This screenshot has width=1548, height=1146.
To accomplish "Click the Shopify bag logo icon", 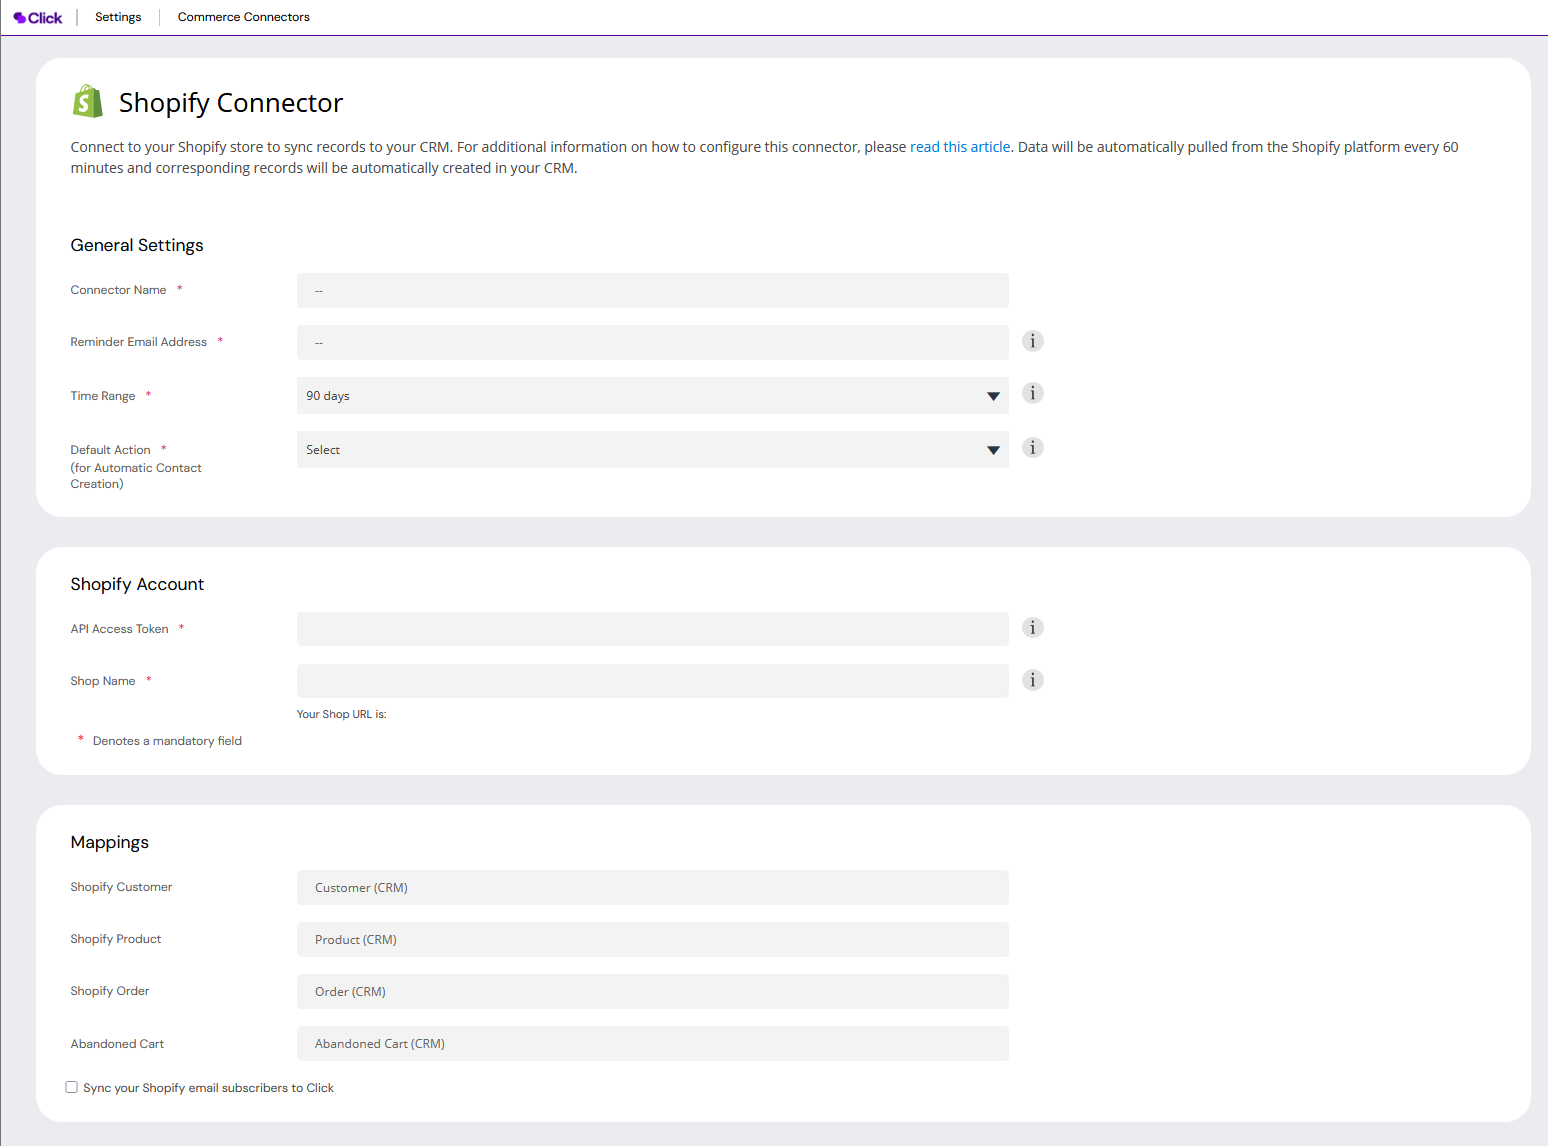I will point(88,101).
